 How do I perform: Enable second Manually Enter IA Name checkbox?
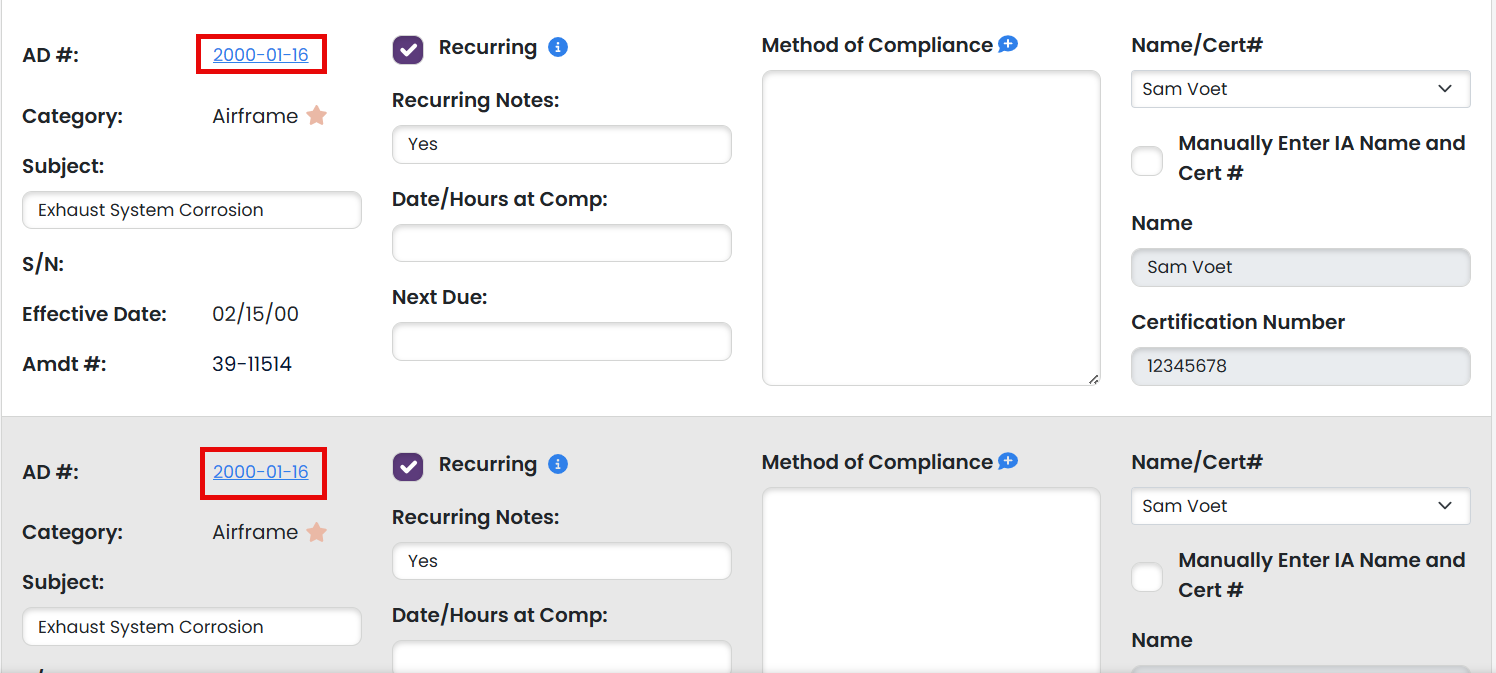coord(1147,577)
